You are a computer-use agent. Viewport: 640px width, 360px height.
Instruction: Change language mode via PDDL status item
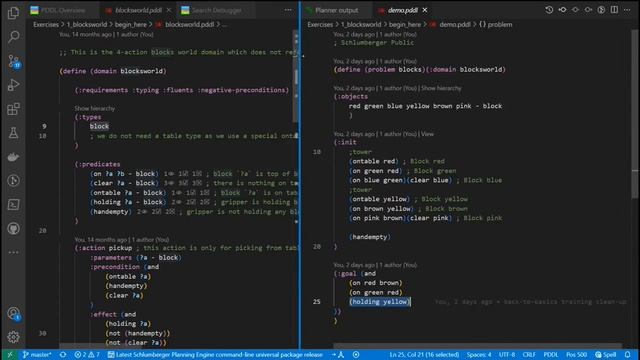[x=551, y=355]
